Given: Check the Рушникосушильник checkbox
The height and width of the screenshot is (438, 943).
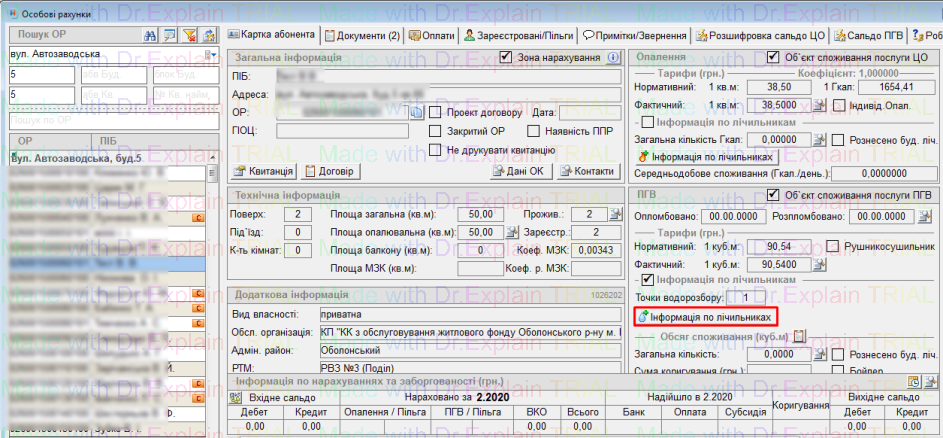Looking at the screenshot, I should (x=833, y=247).
